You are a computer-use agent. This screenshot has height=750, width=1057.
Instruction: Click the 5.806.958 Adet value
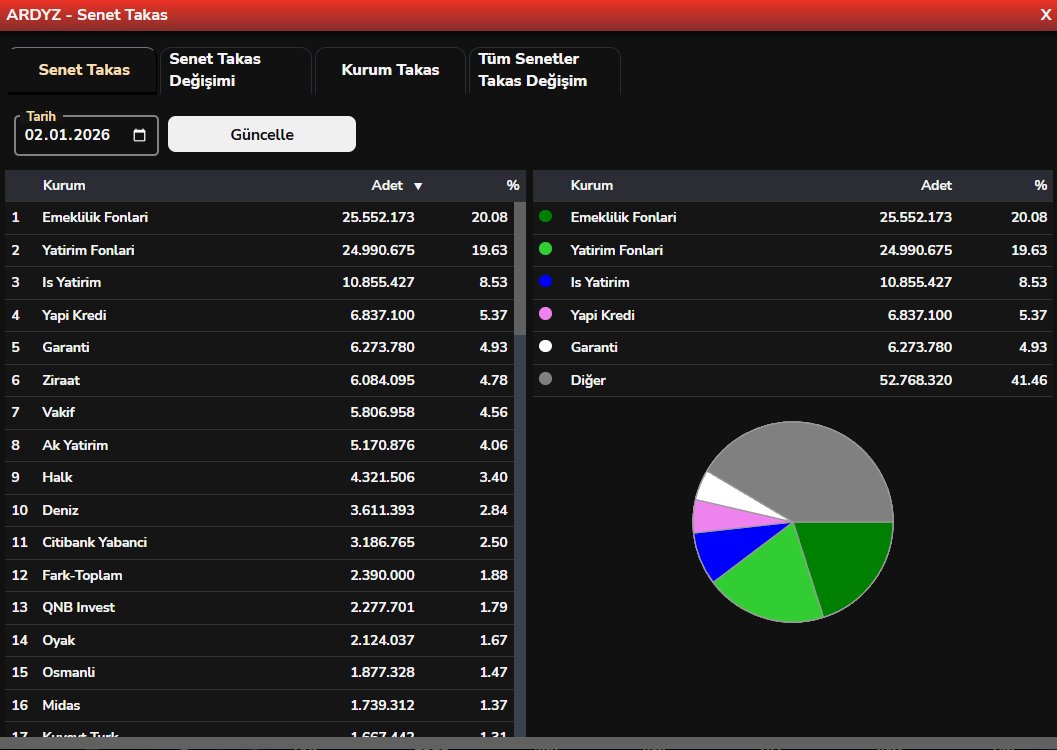382,412
